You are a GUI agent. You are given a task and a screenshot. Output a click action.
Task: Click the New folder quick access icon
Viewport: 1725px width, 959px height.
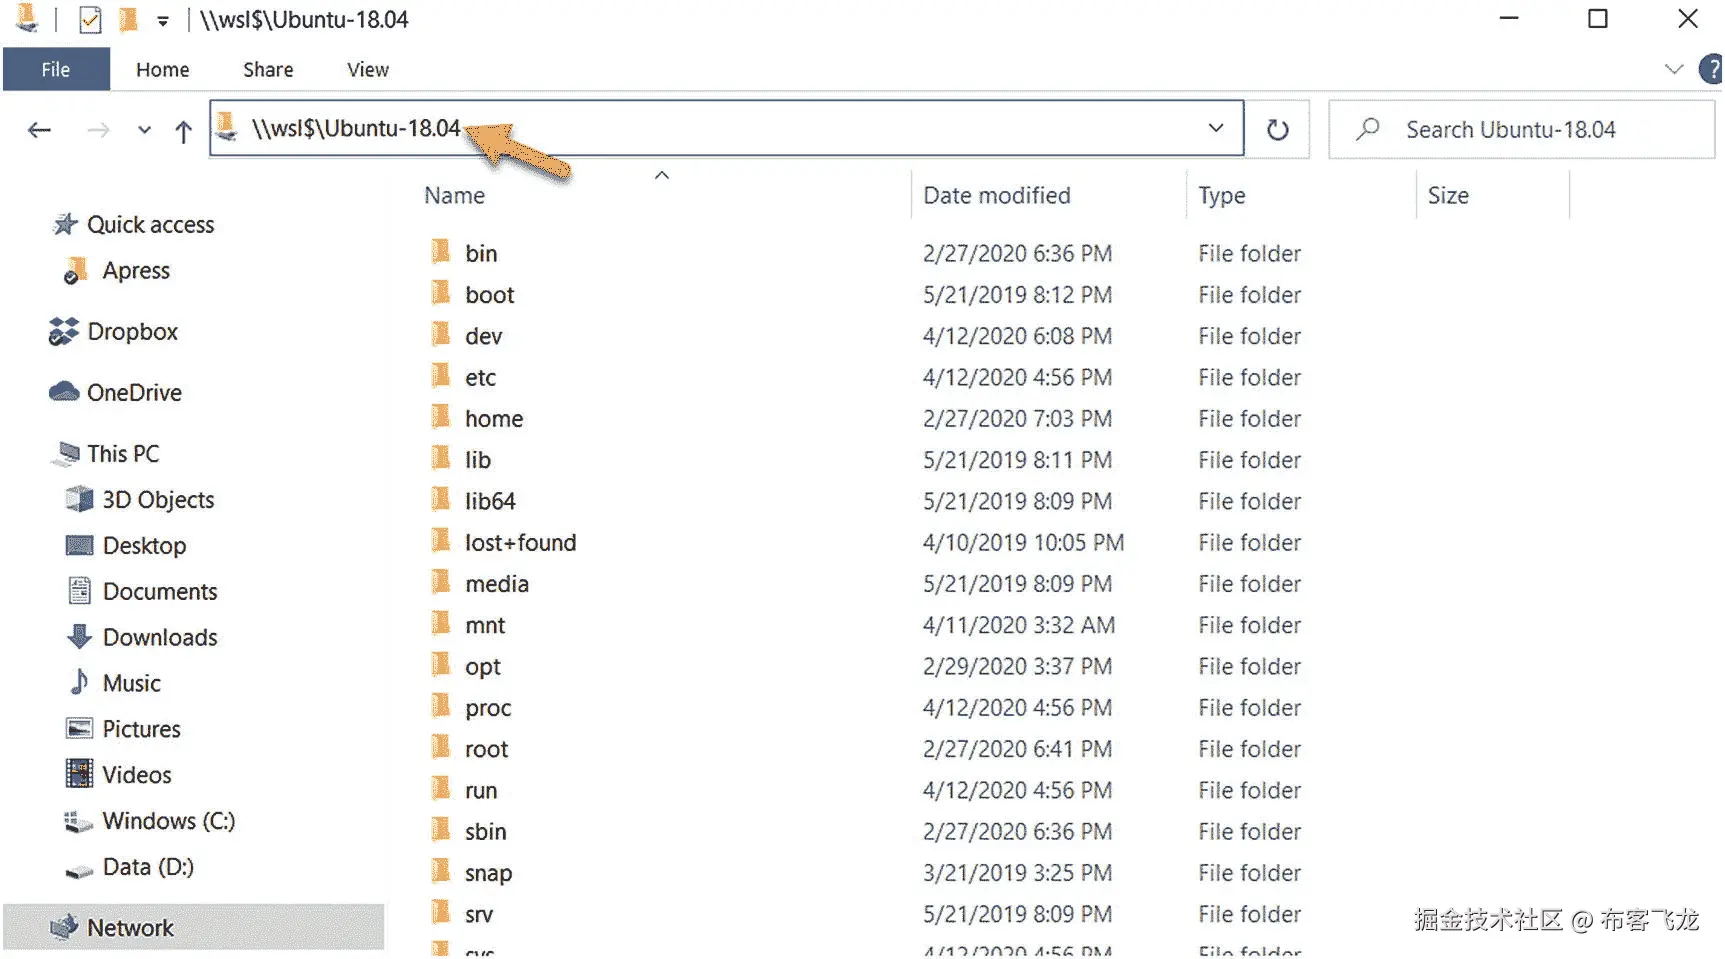pyautogui.click(x=128, y=20)
